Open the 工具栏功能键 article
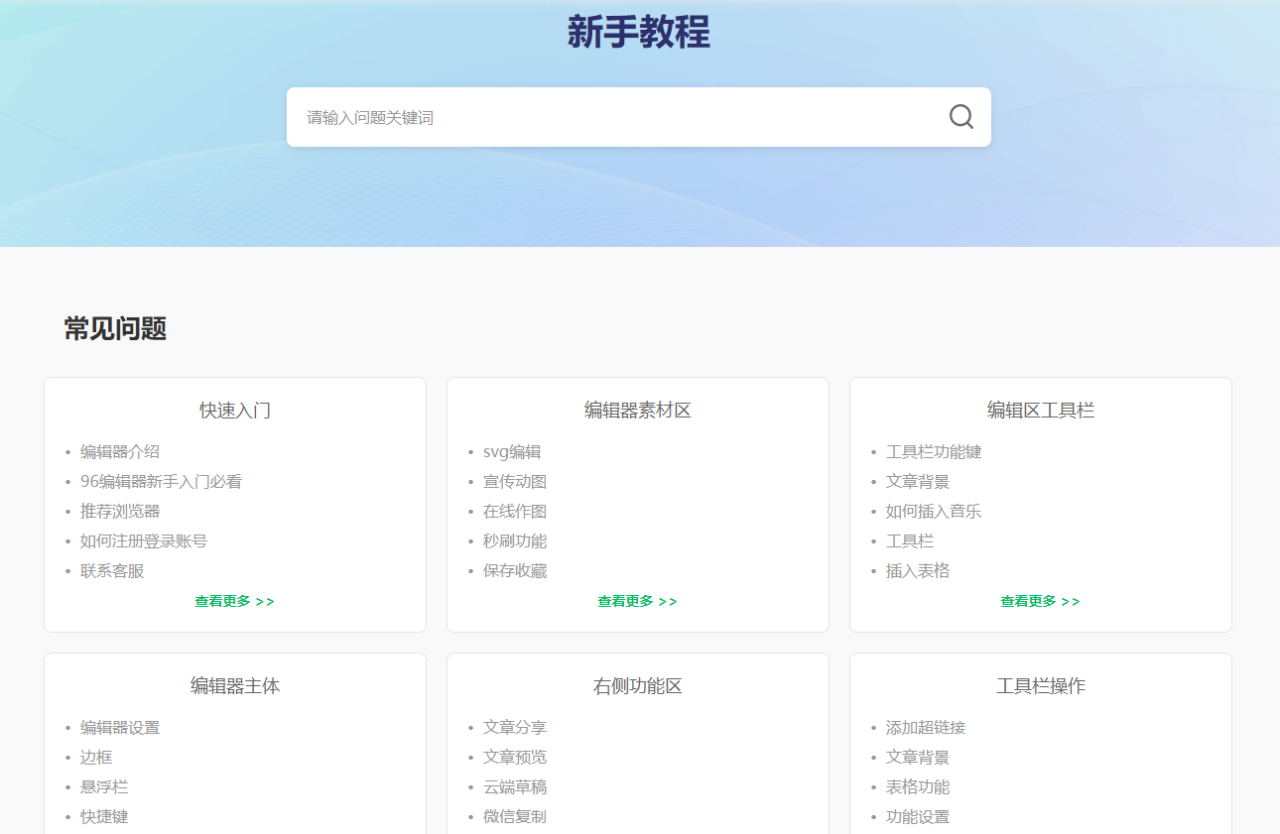 (933, 452)
